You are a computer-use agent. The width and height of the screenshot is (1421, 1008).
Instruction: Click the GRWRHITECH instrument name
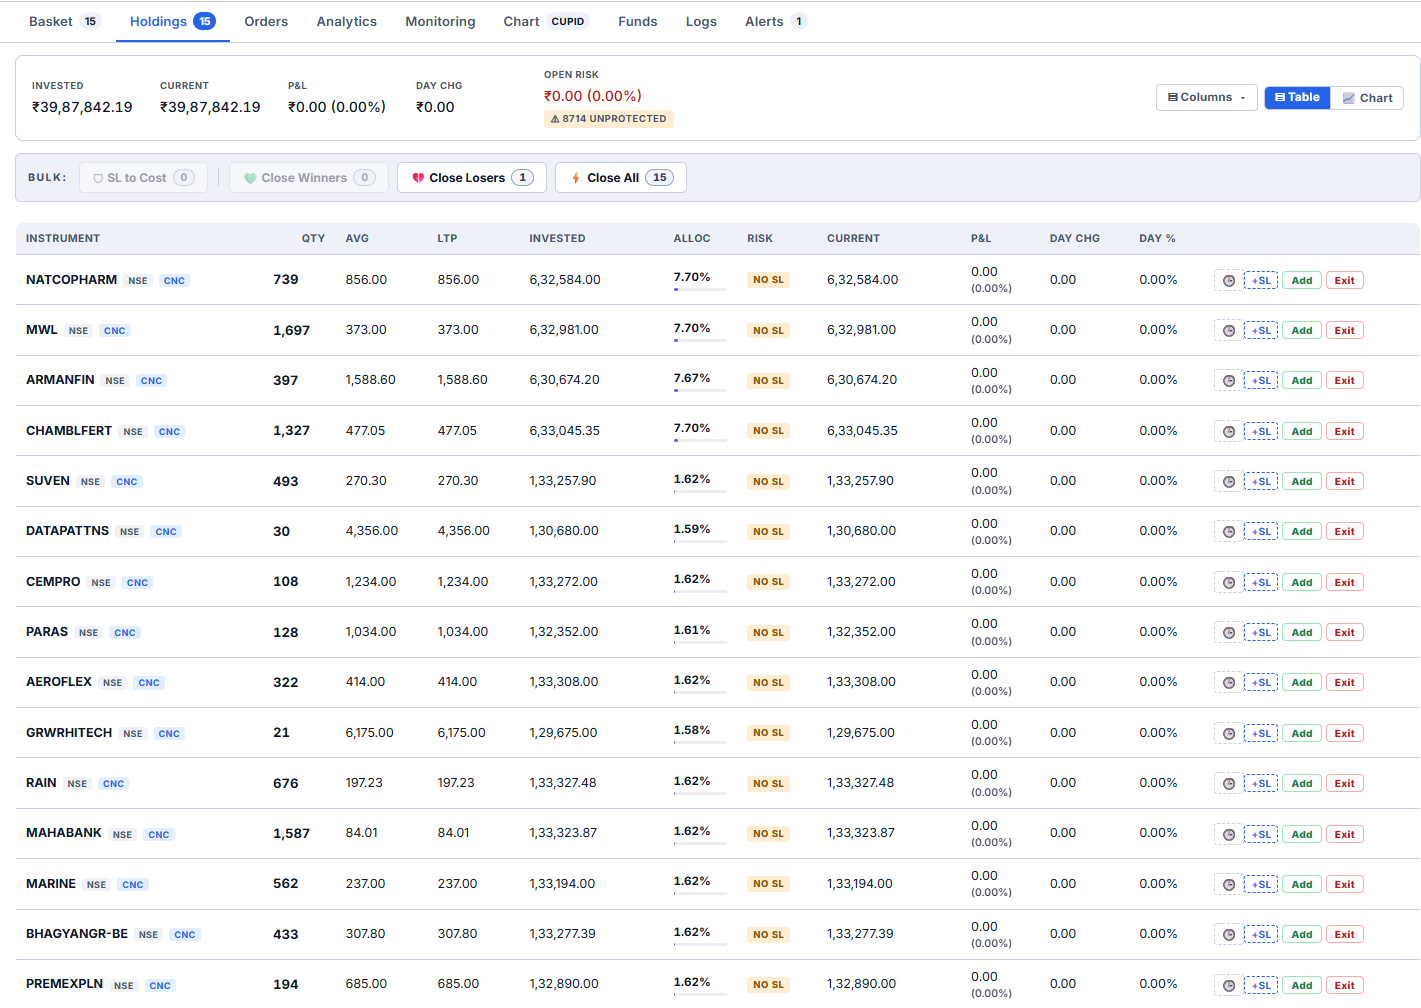coord(69,733)
